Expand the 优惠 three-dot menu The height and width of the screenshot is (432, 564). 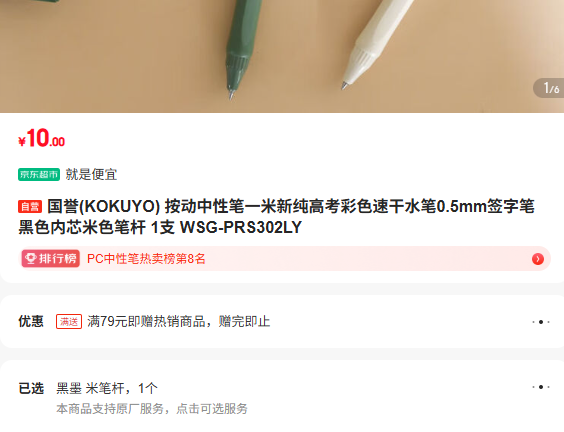point(541,322)
